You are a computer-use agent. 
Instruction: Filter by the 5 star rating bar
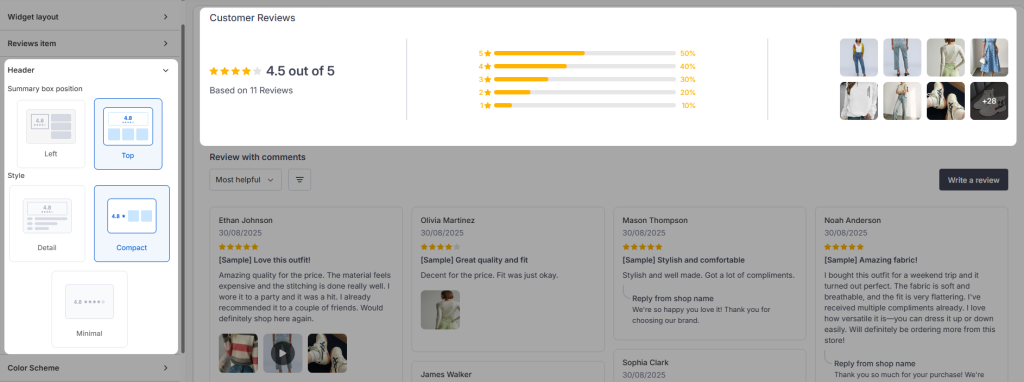pos(586,53)
